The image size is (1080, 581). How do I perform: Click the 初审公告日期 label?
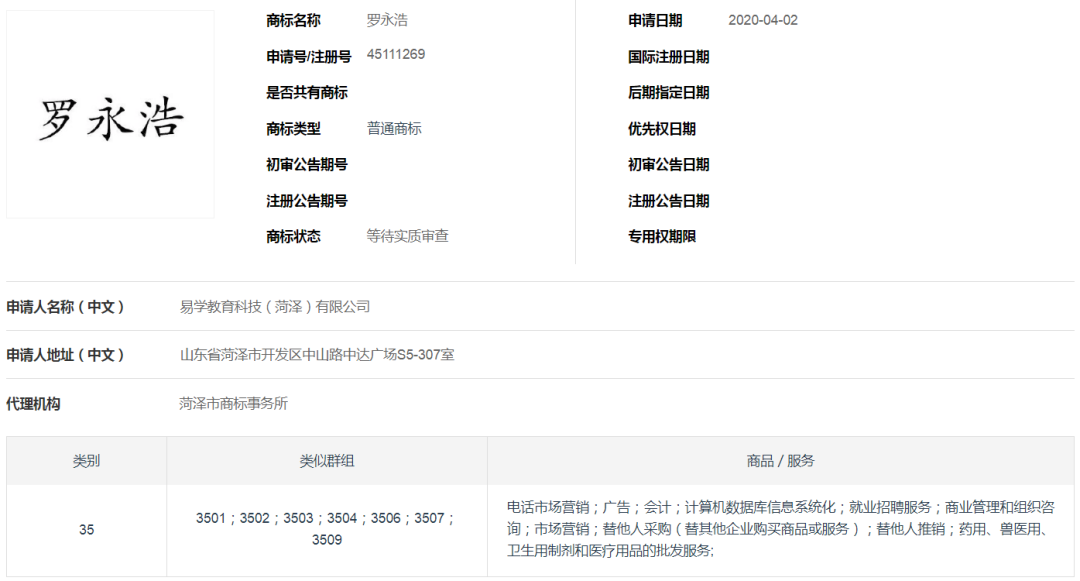pos(668,165)
